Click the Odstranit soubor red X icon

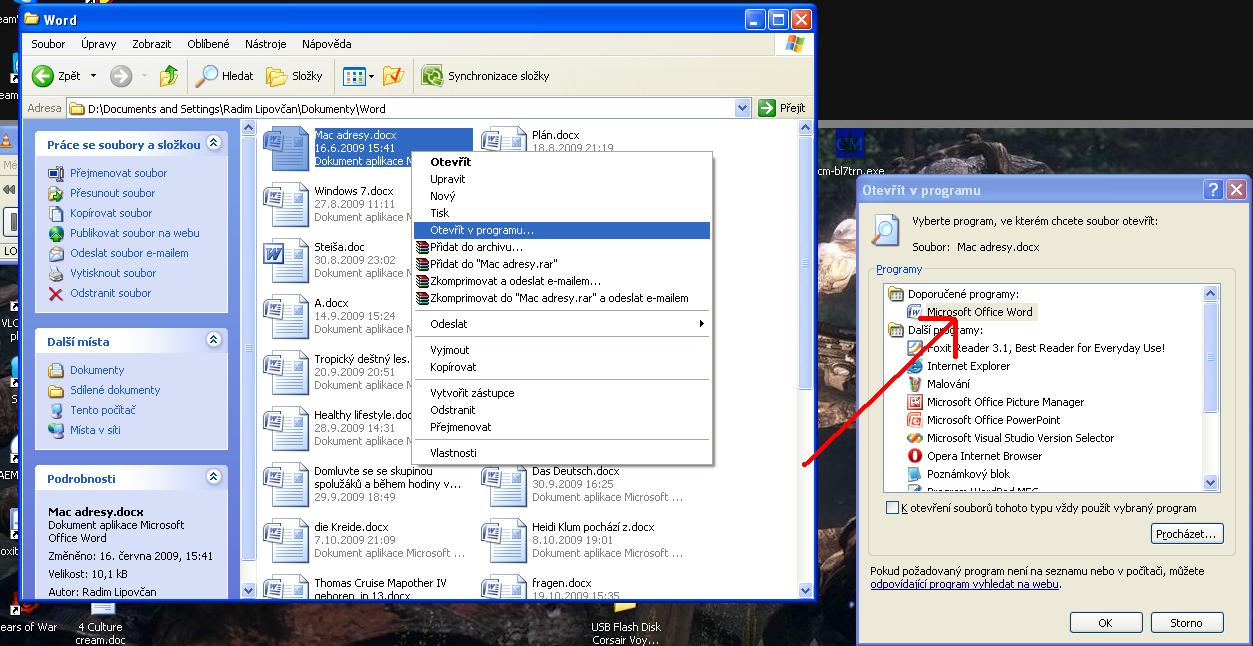coord(56,293)
